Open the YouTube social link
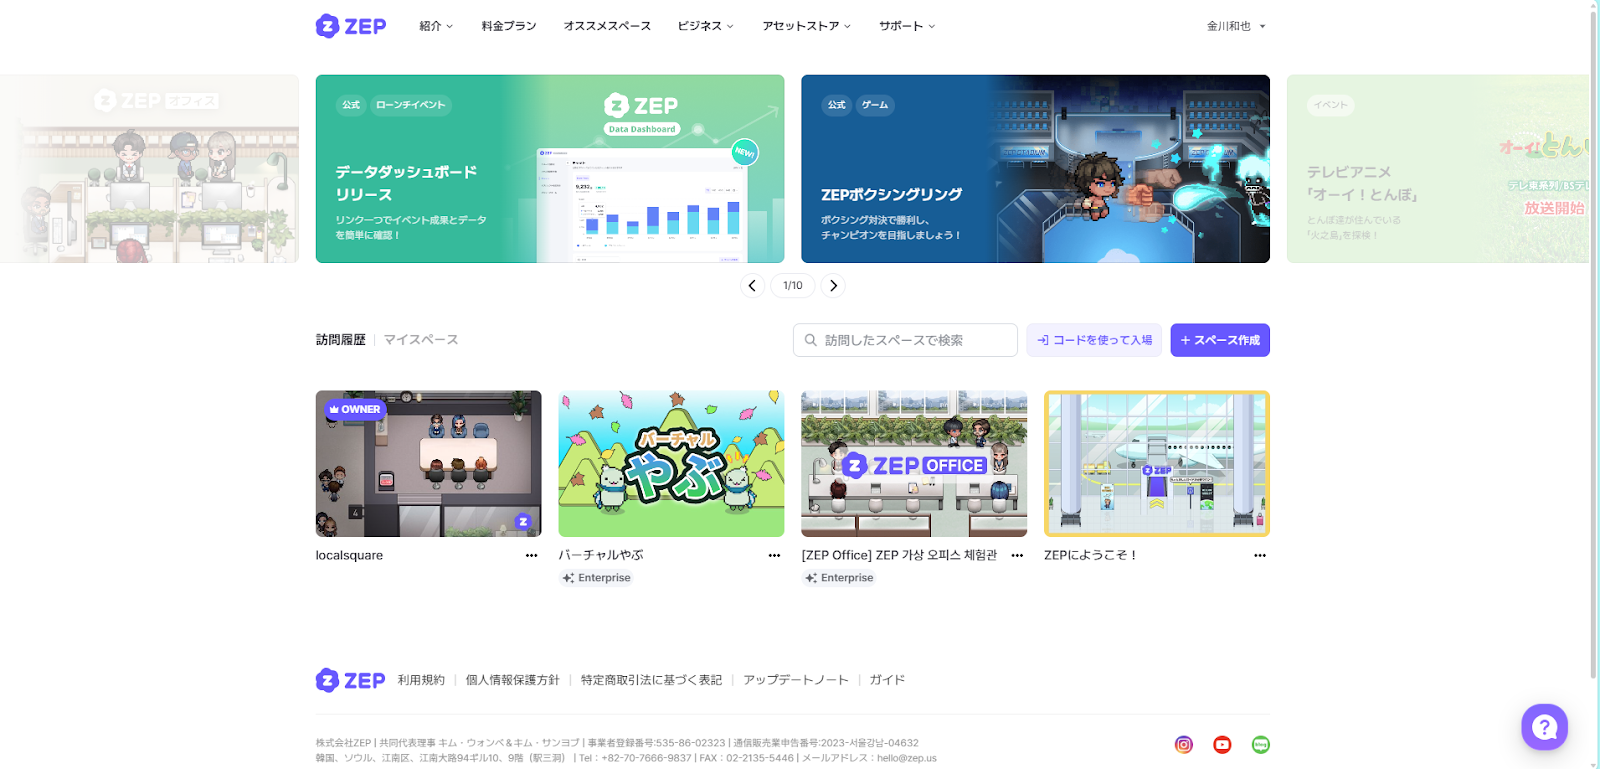The image size is (1600, 769). click(1222, 744)
